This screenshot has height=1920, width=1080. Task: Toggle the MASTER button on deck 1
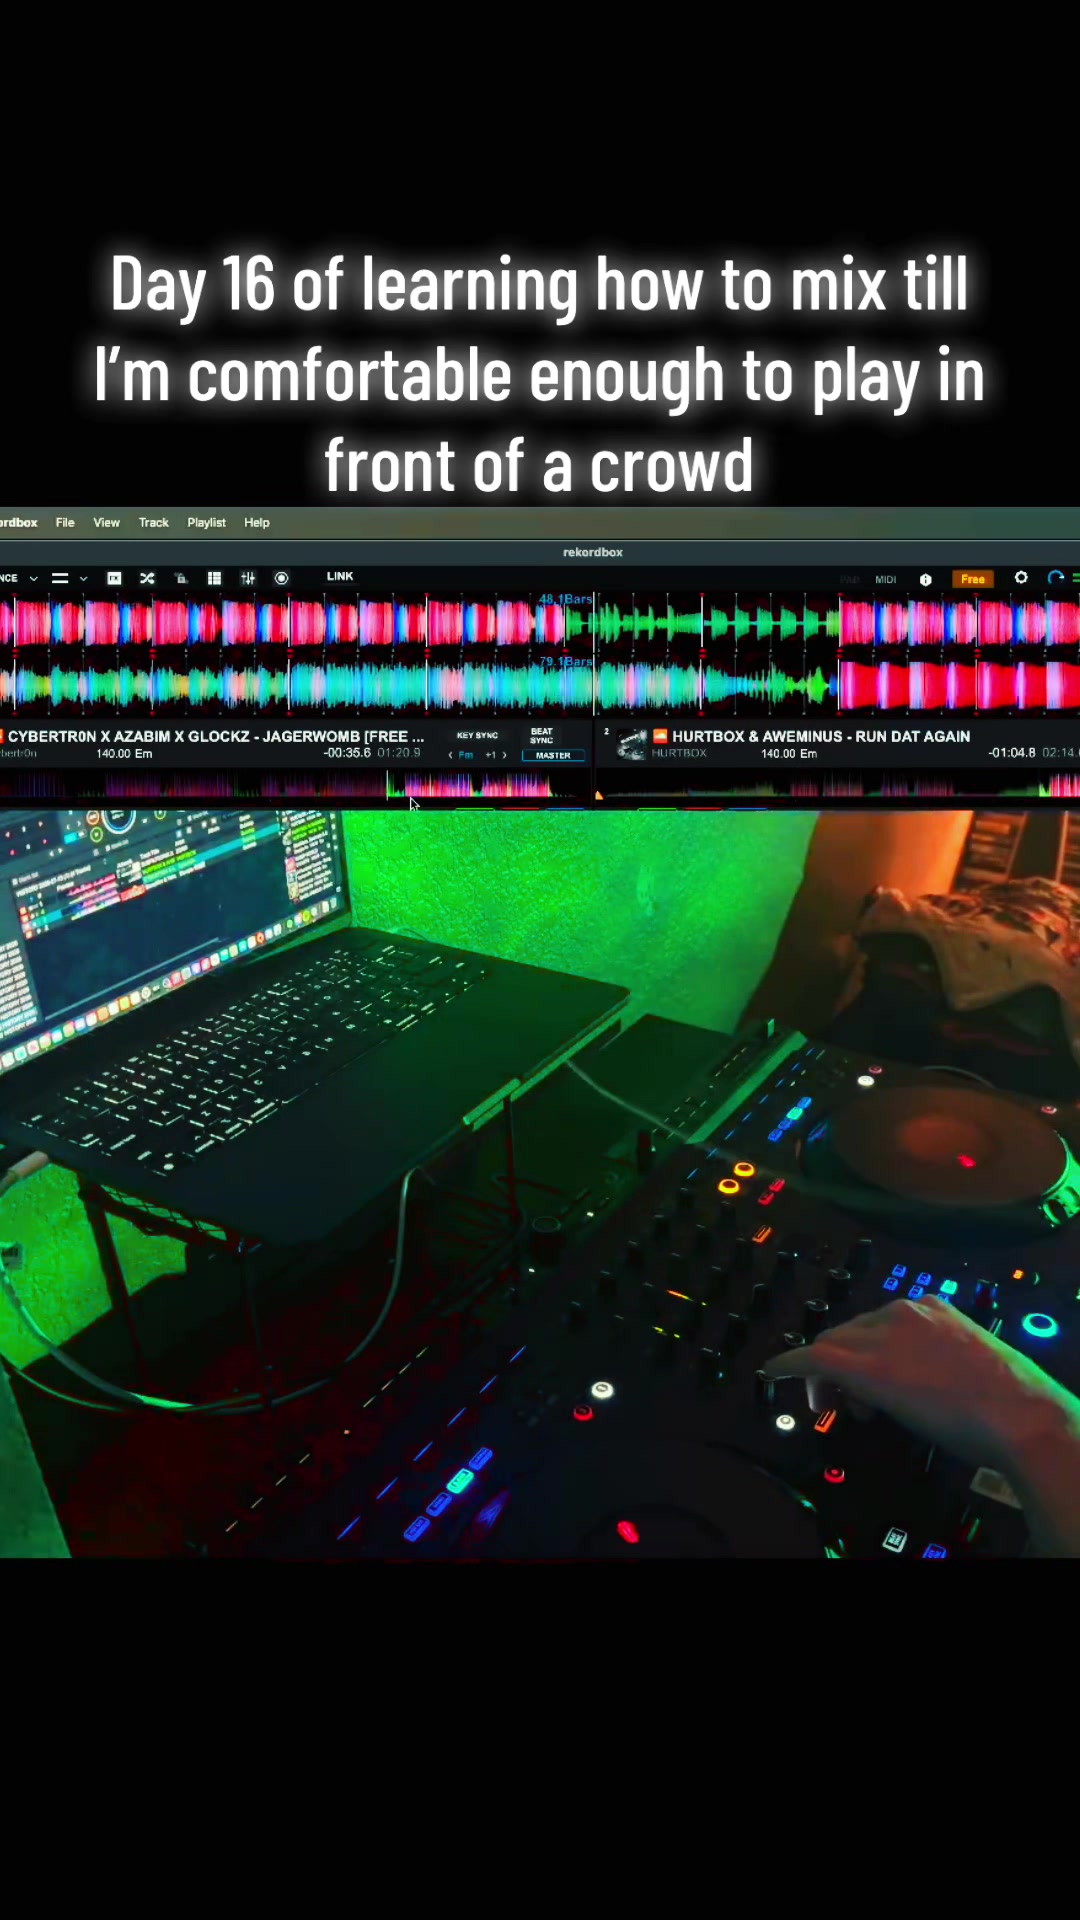pyautogui.click(x=553, y=756)
